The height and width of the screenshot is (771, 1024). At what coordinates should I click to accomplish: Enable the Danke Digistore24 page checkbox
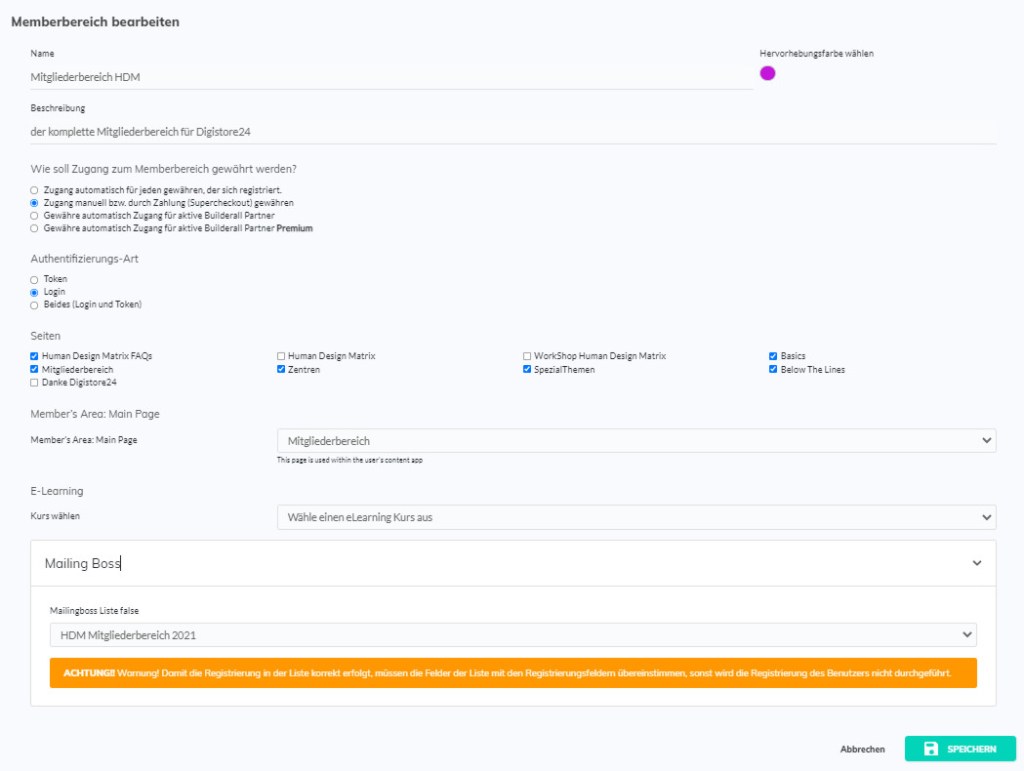coord(35,382)
